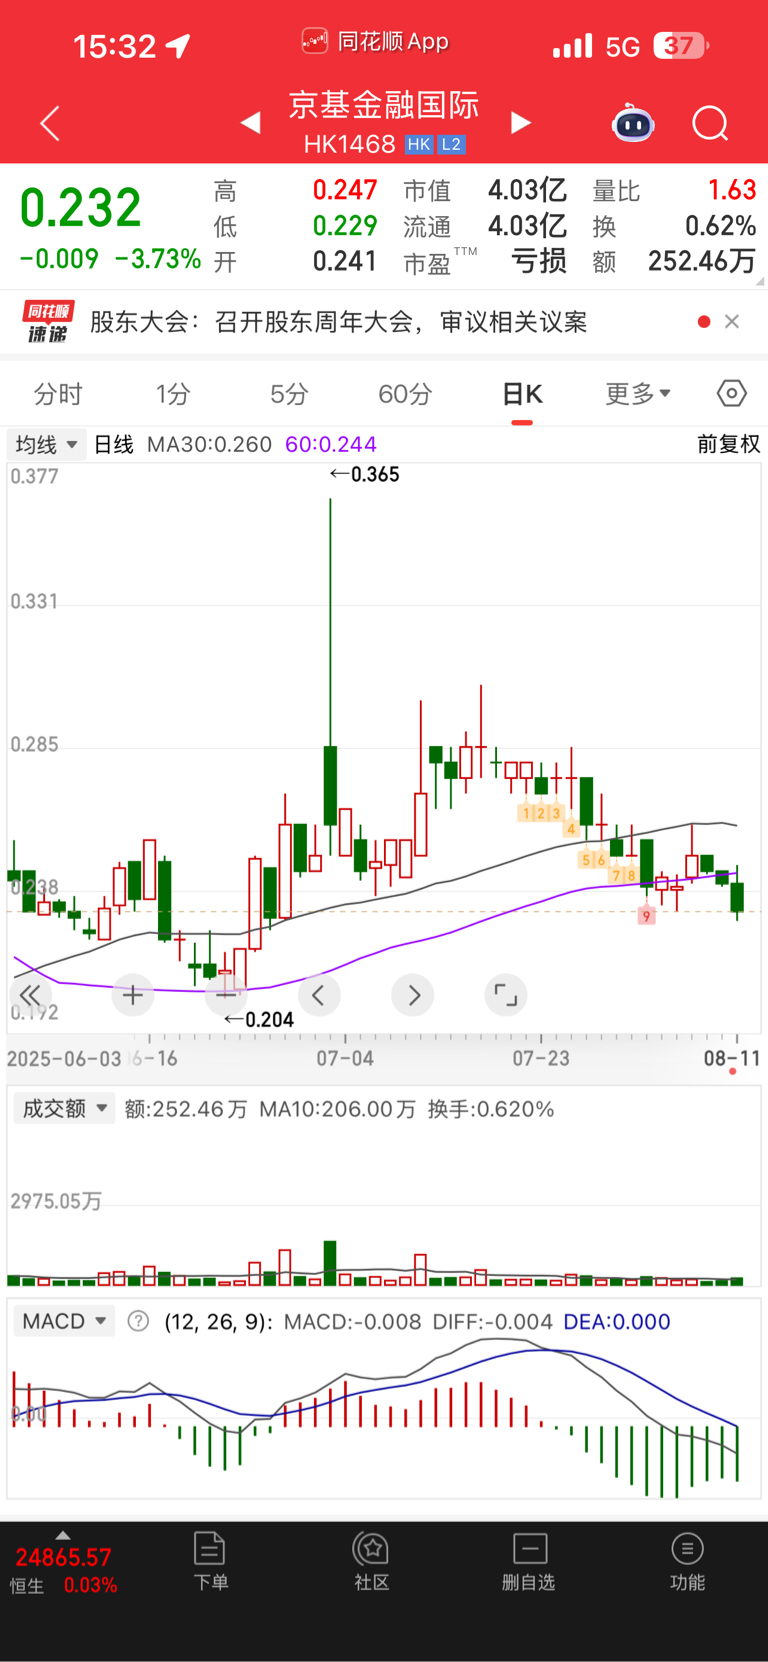
Task: Open MACD help question mark
Action: click(139, 1322)
